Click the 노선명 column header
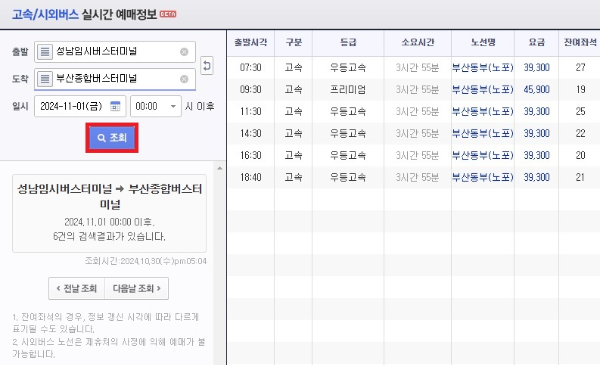 point(483,42)
